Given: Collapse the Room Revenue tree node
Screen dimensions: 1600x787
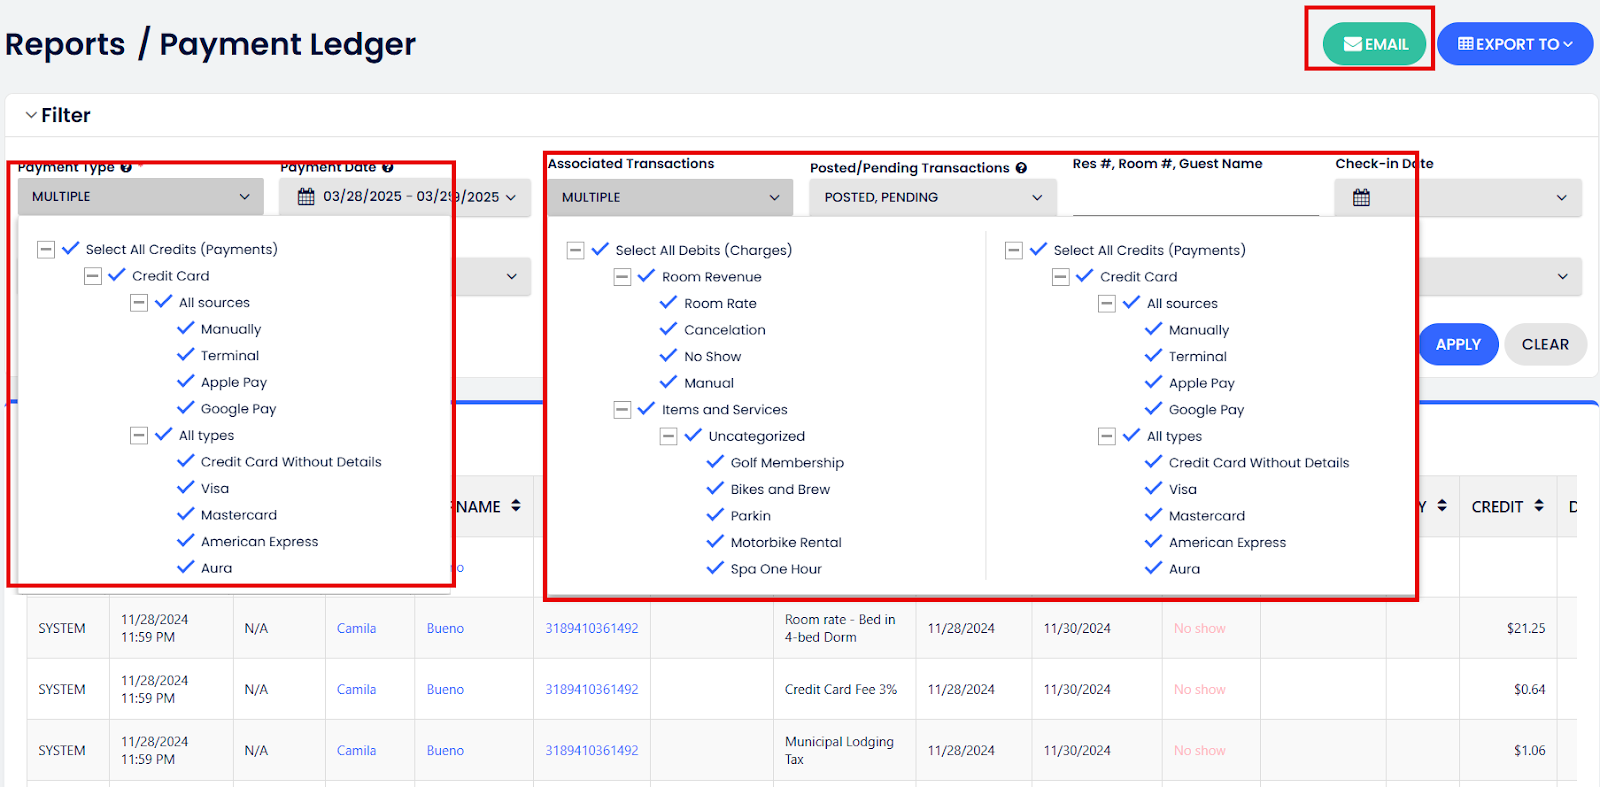Looking at the screenshot, I should [622, 277].
